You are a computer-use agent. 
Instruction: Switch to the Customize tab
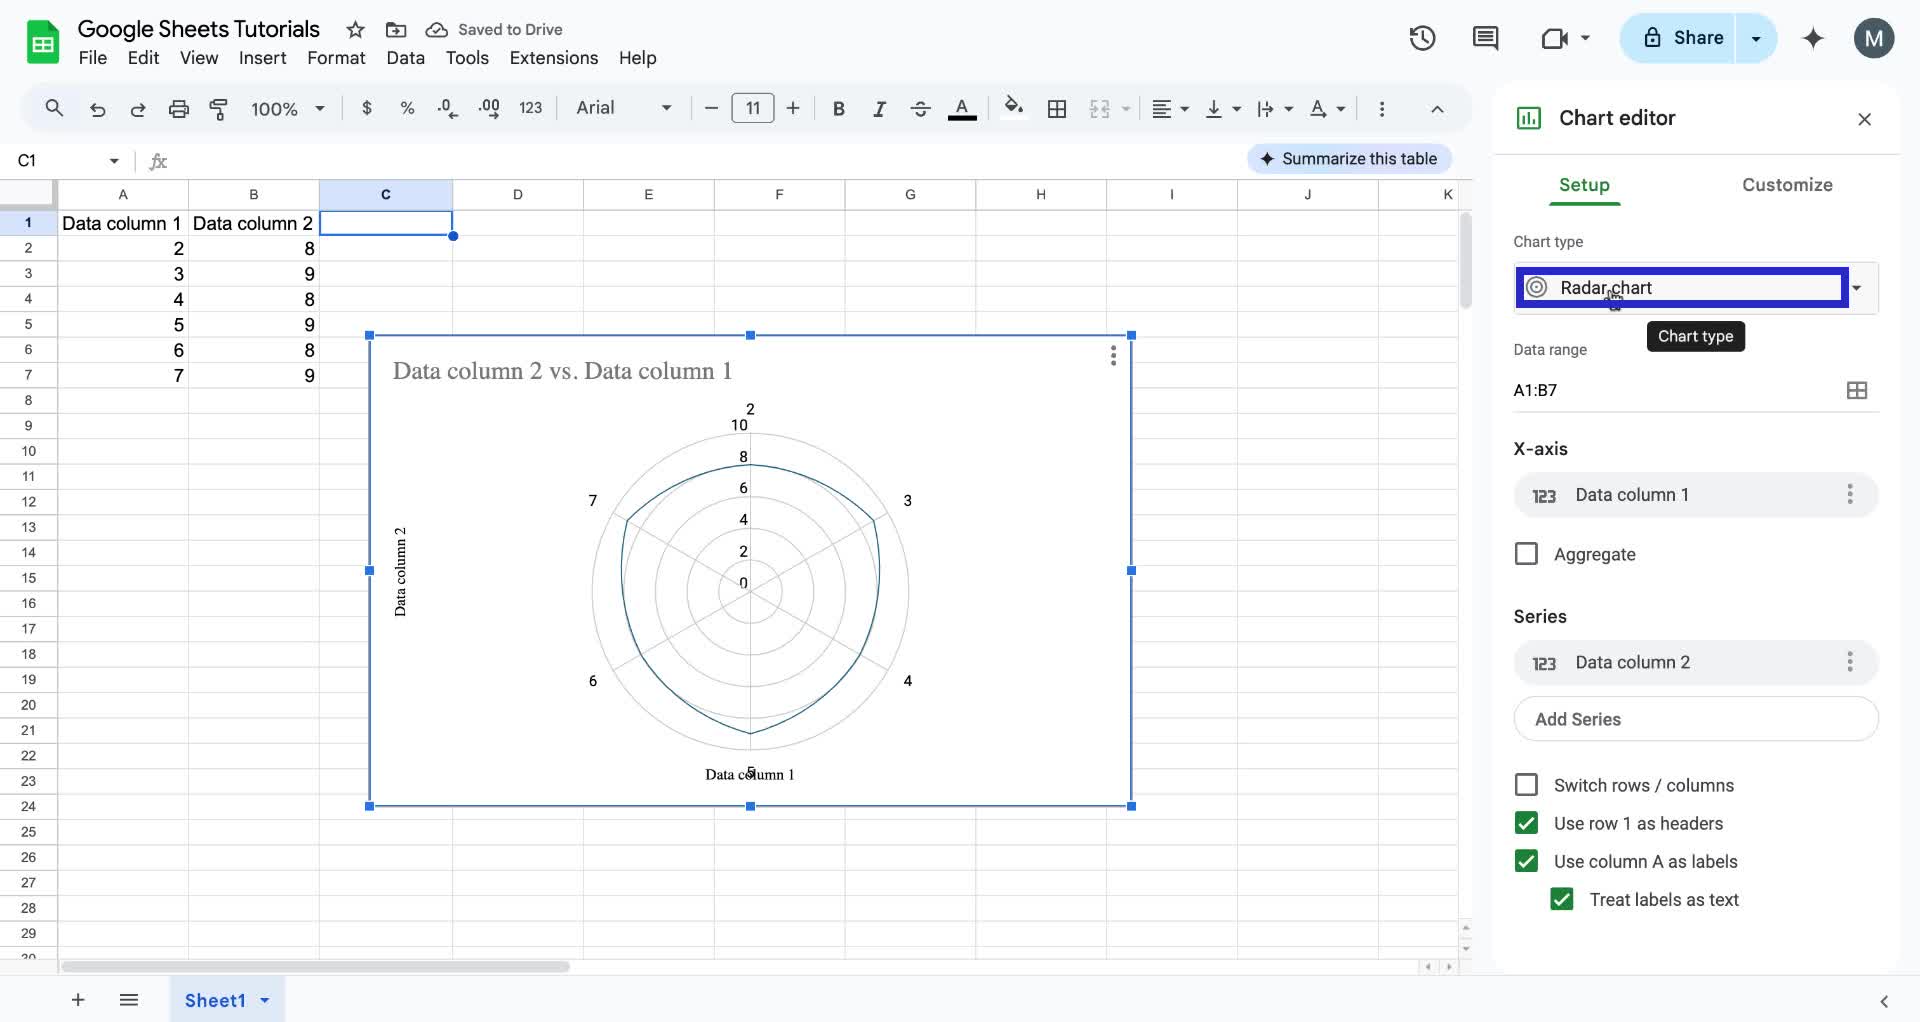tap(1787, 185)
